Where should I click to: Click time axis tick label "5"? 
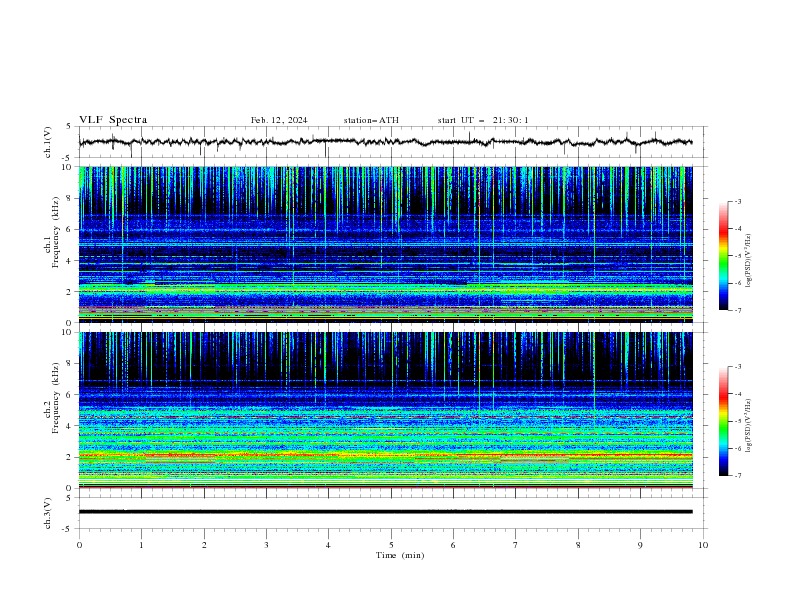tap(391, 545)
